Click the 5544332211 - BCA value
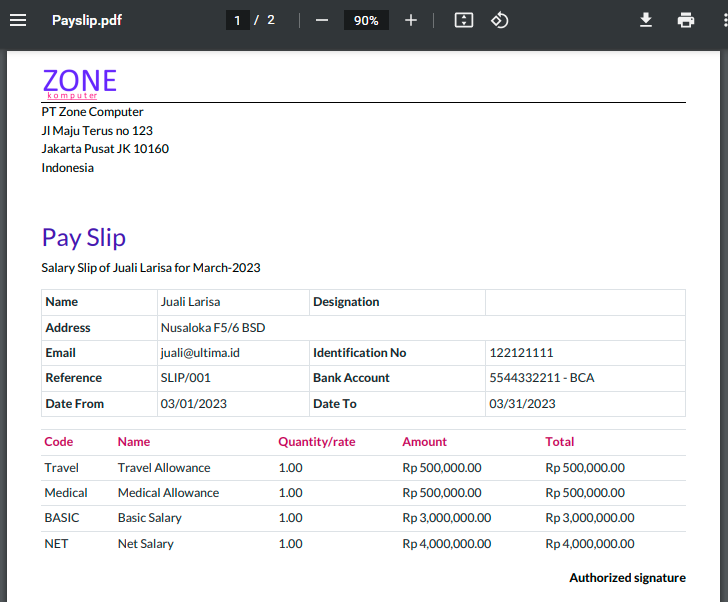The width and height of the screenshot is (728, 602). click(x=541, y=378)
